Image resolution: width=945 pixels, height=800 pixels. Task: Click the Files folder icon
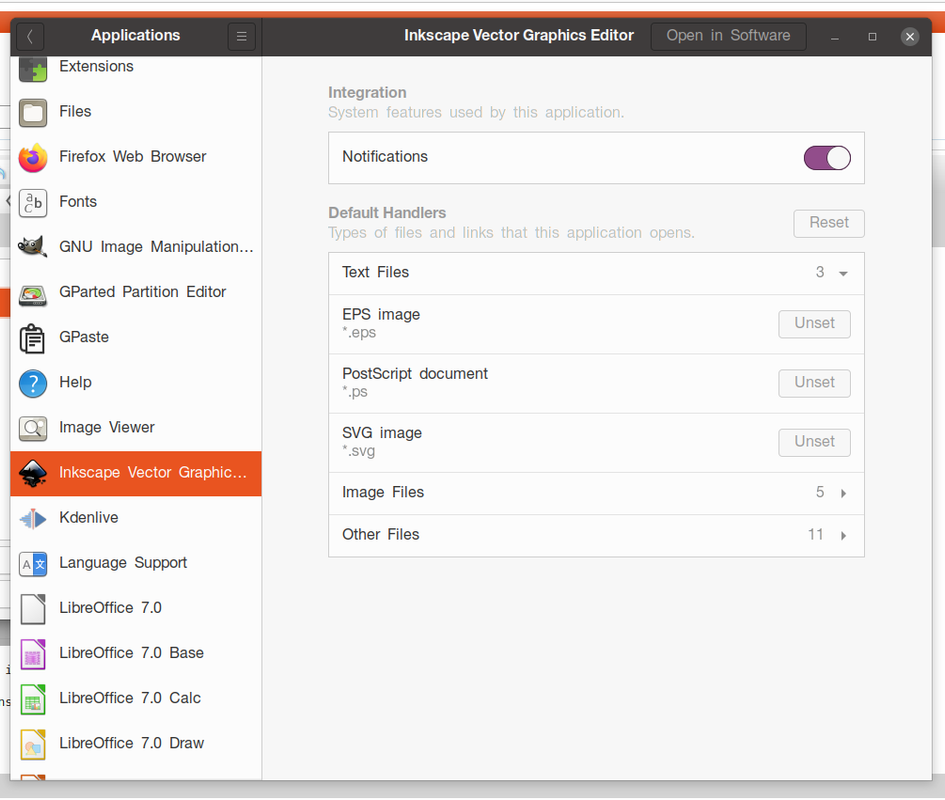point(33,113)
